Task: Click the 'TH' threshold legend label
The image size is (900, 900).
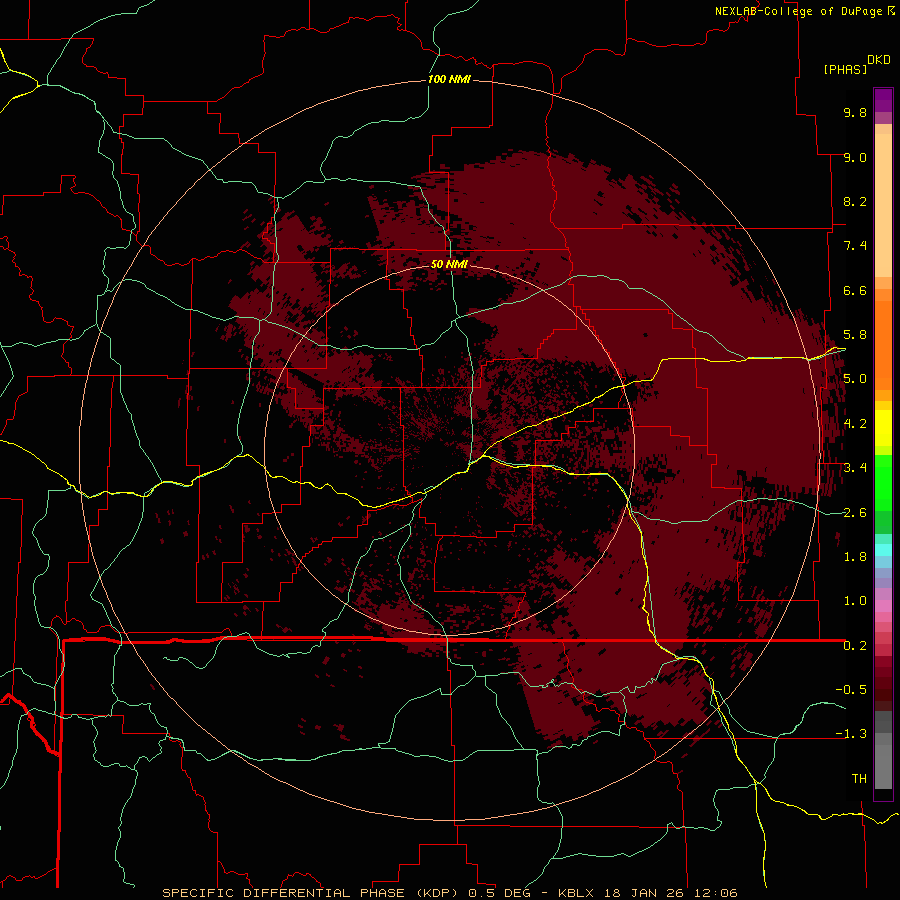Action: 859,779
